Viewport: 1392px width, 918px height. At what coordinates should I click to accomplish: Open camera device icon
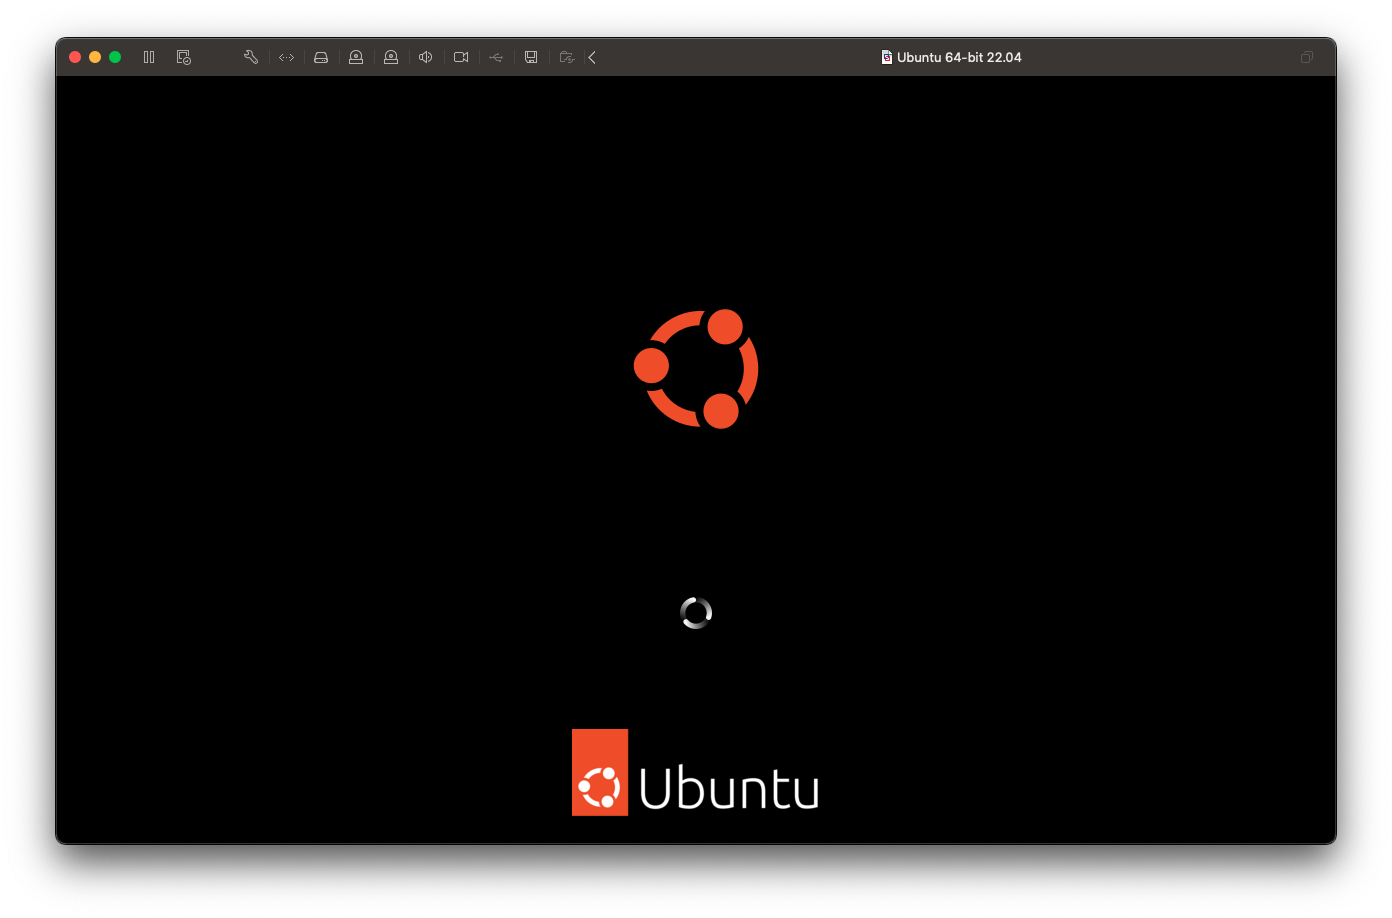461,57
